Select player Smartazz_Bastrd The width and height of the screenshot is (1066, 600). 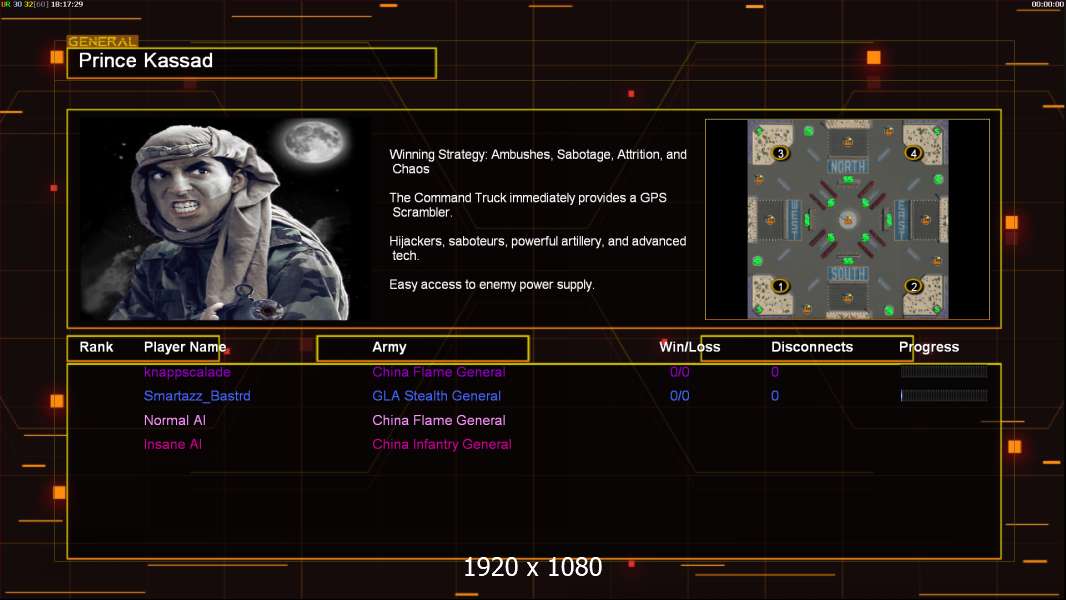[197, 395]
